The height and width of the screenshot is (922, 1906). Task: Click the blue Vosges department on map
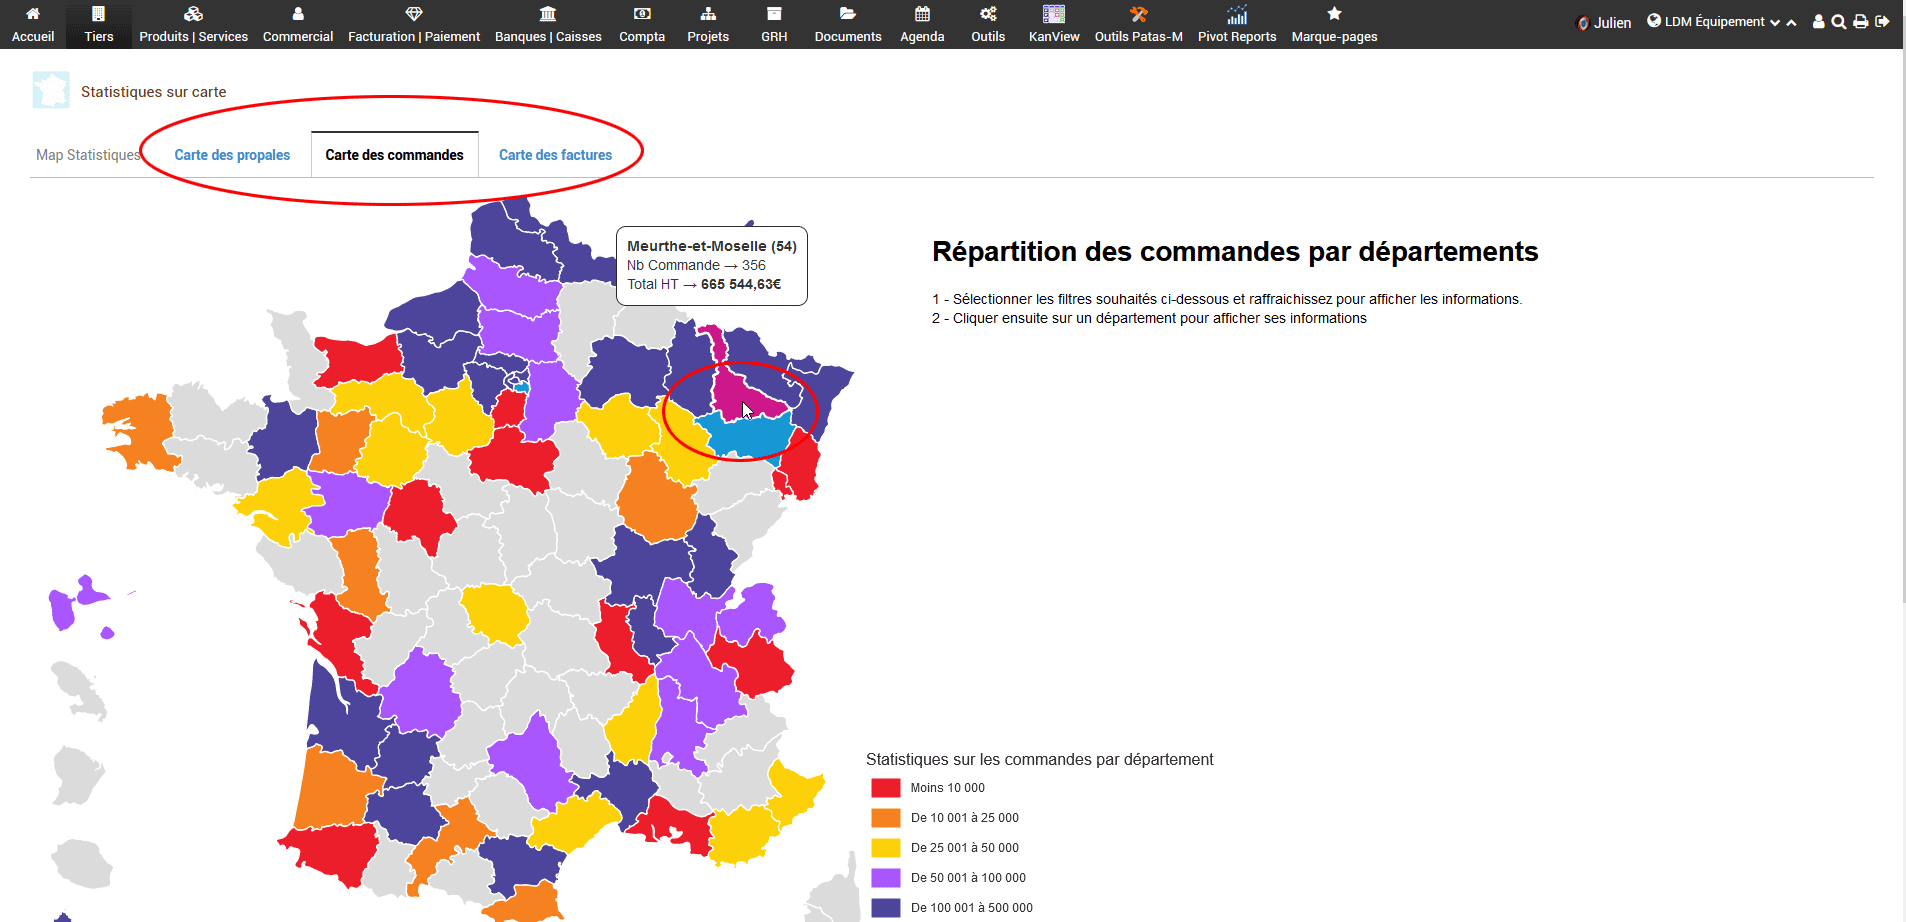[x=745, y=435]
